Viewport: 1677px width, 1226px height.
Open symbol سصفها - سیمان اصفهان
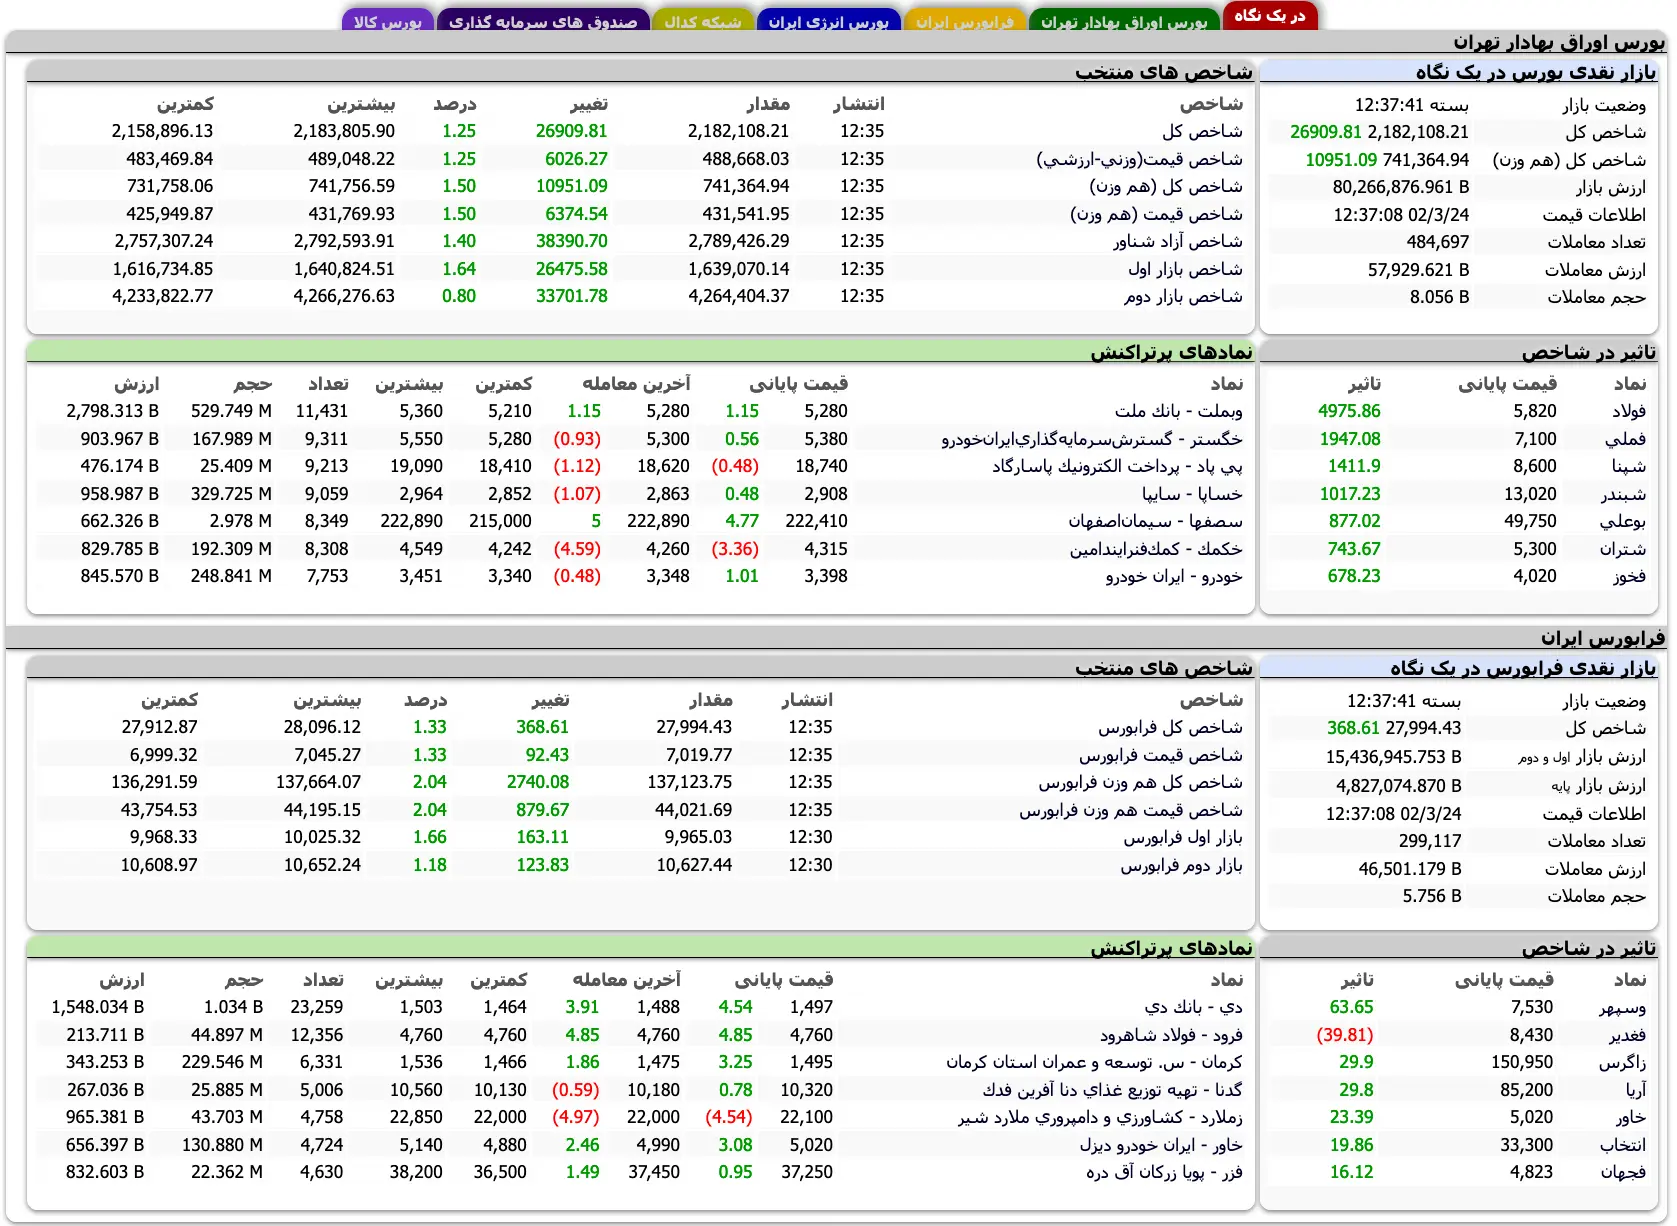1155,521
